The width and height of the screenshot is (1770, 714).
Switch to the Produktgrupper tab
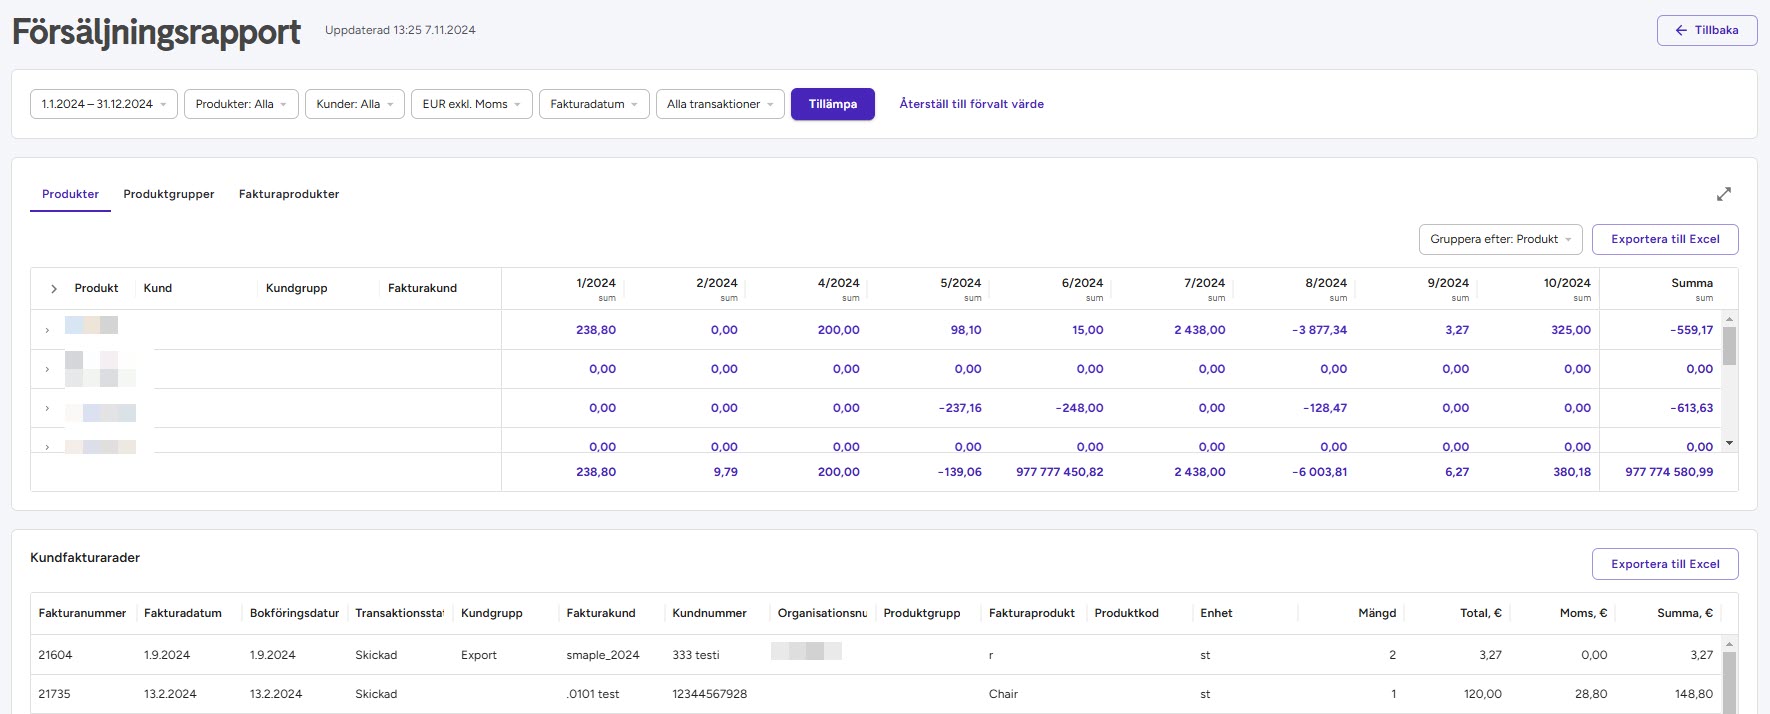(x=169, y=194)
